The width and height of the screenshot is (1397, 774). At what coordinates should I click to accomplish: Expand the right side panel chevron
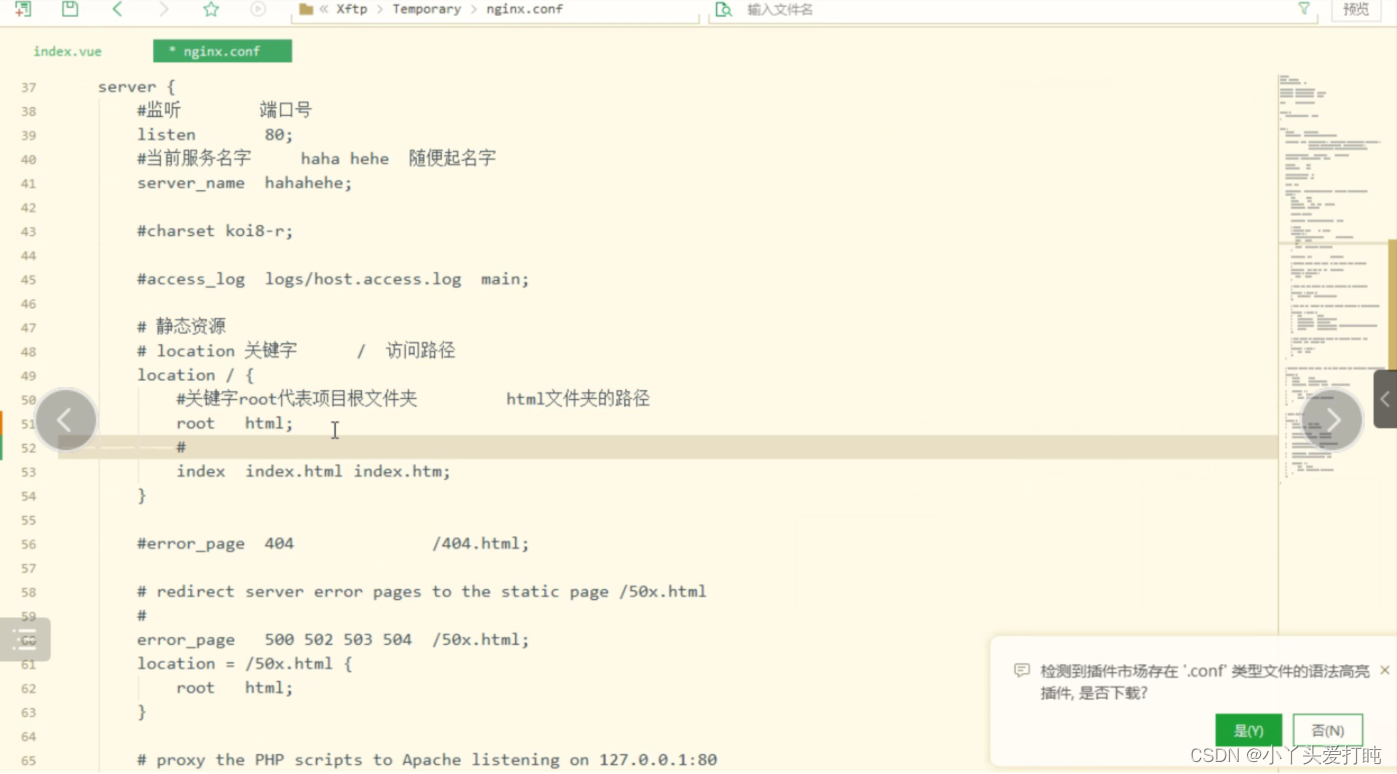coord(1385,399)
